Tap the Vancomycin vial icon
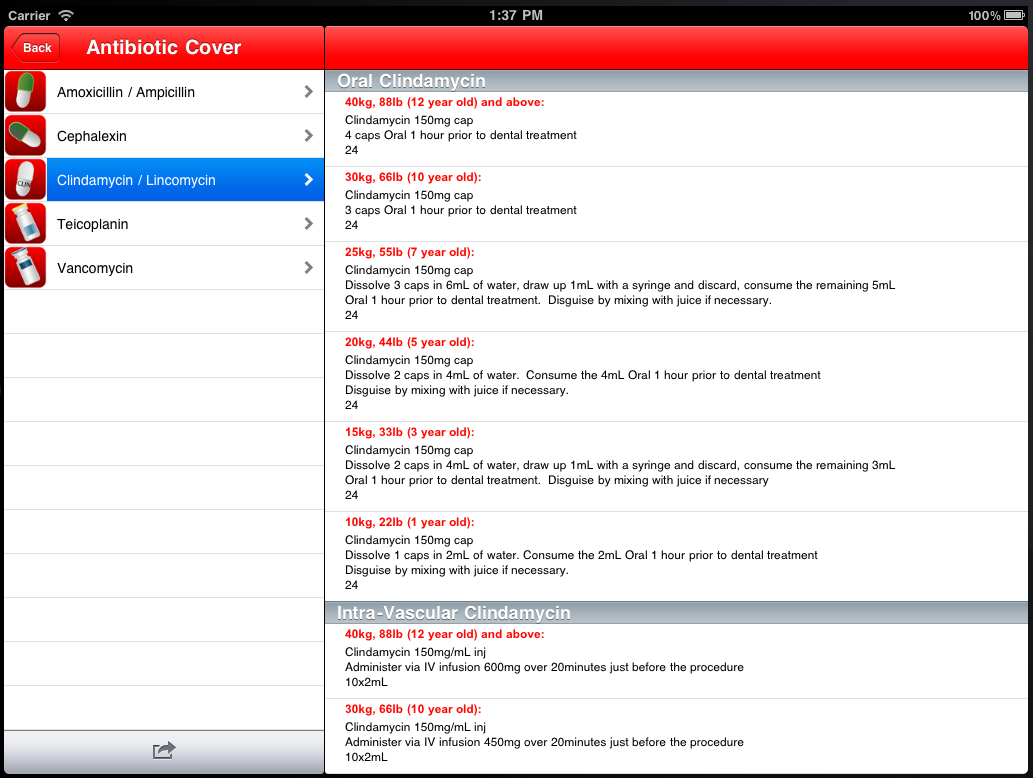 [x=26, y=268]
